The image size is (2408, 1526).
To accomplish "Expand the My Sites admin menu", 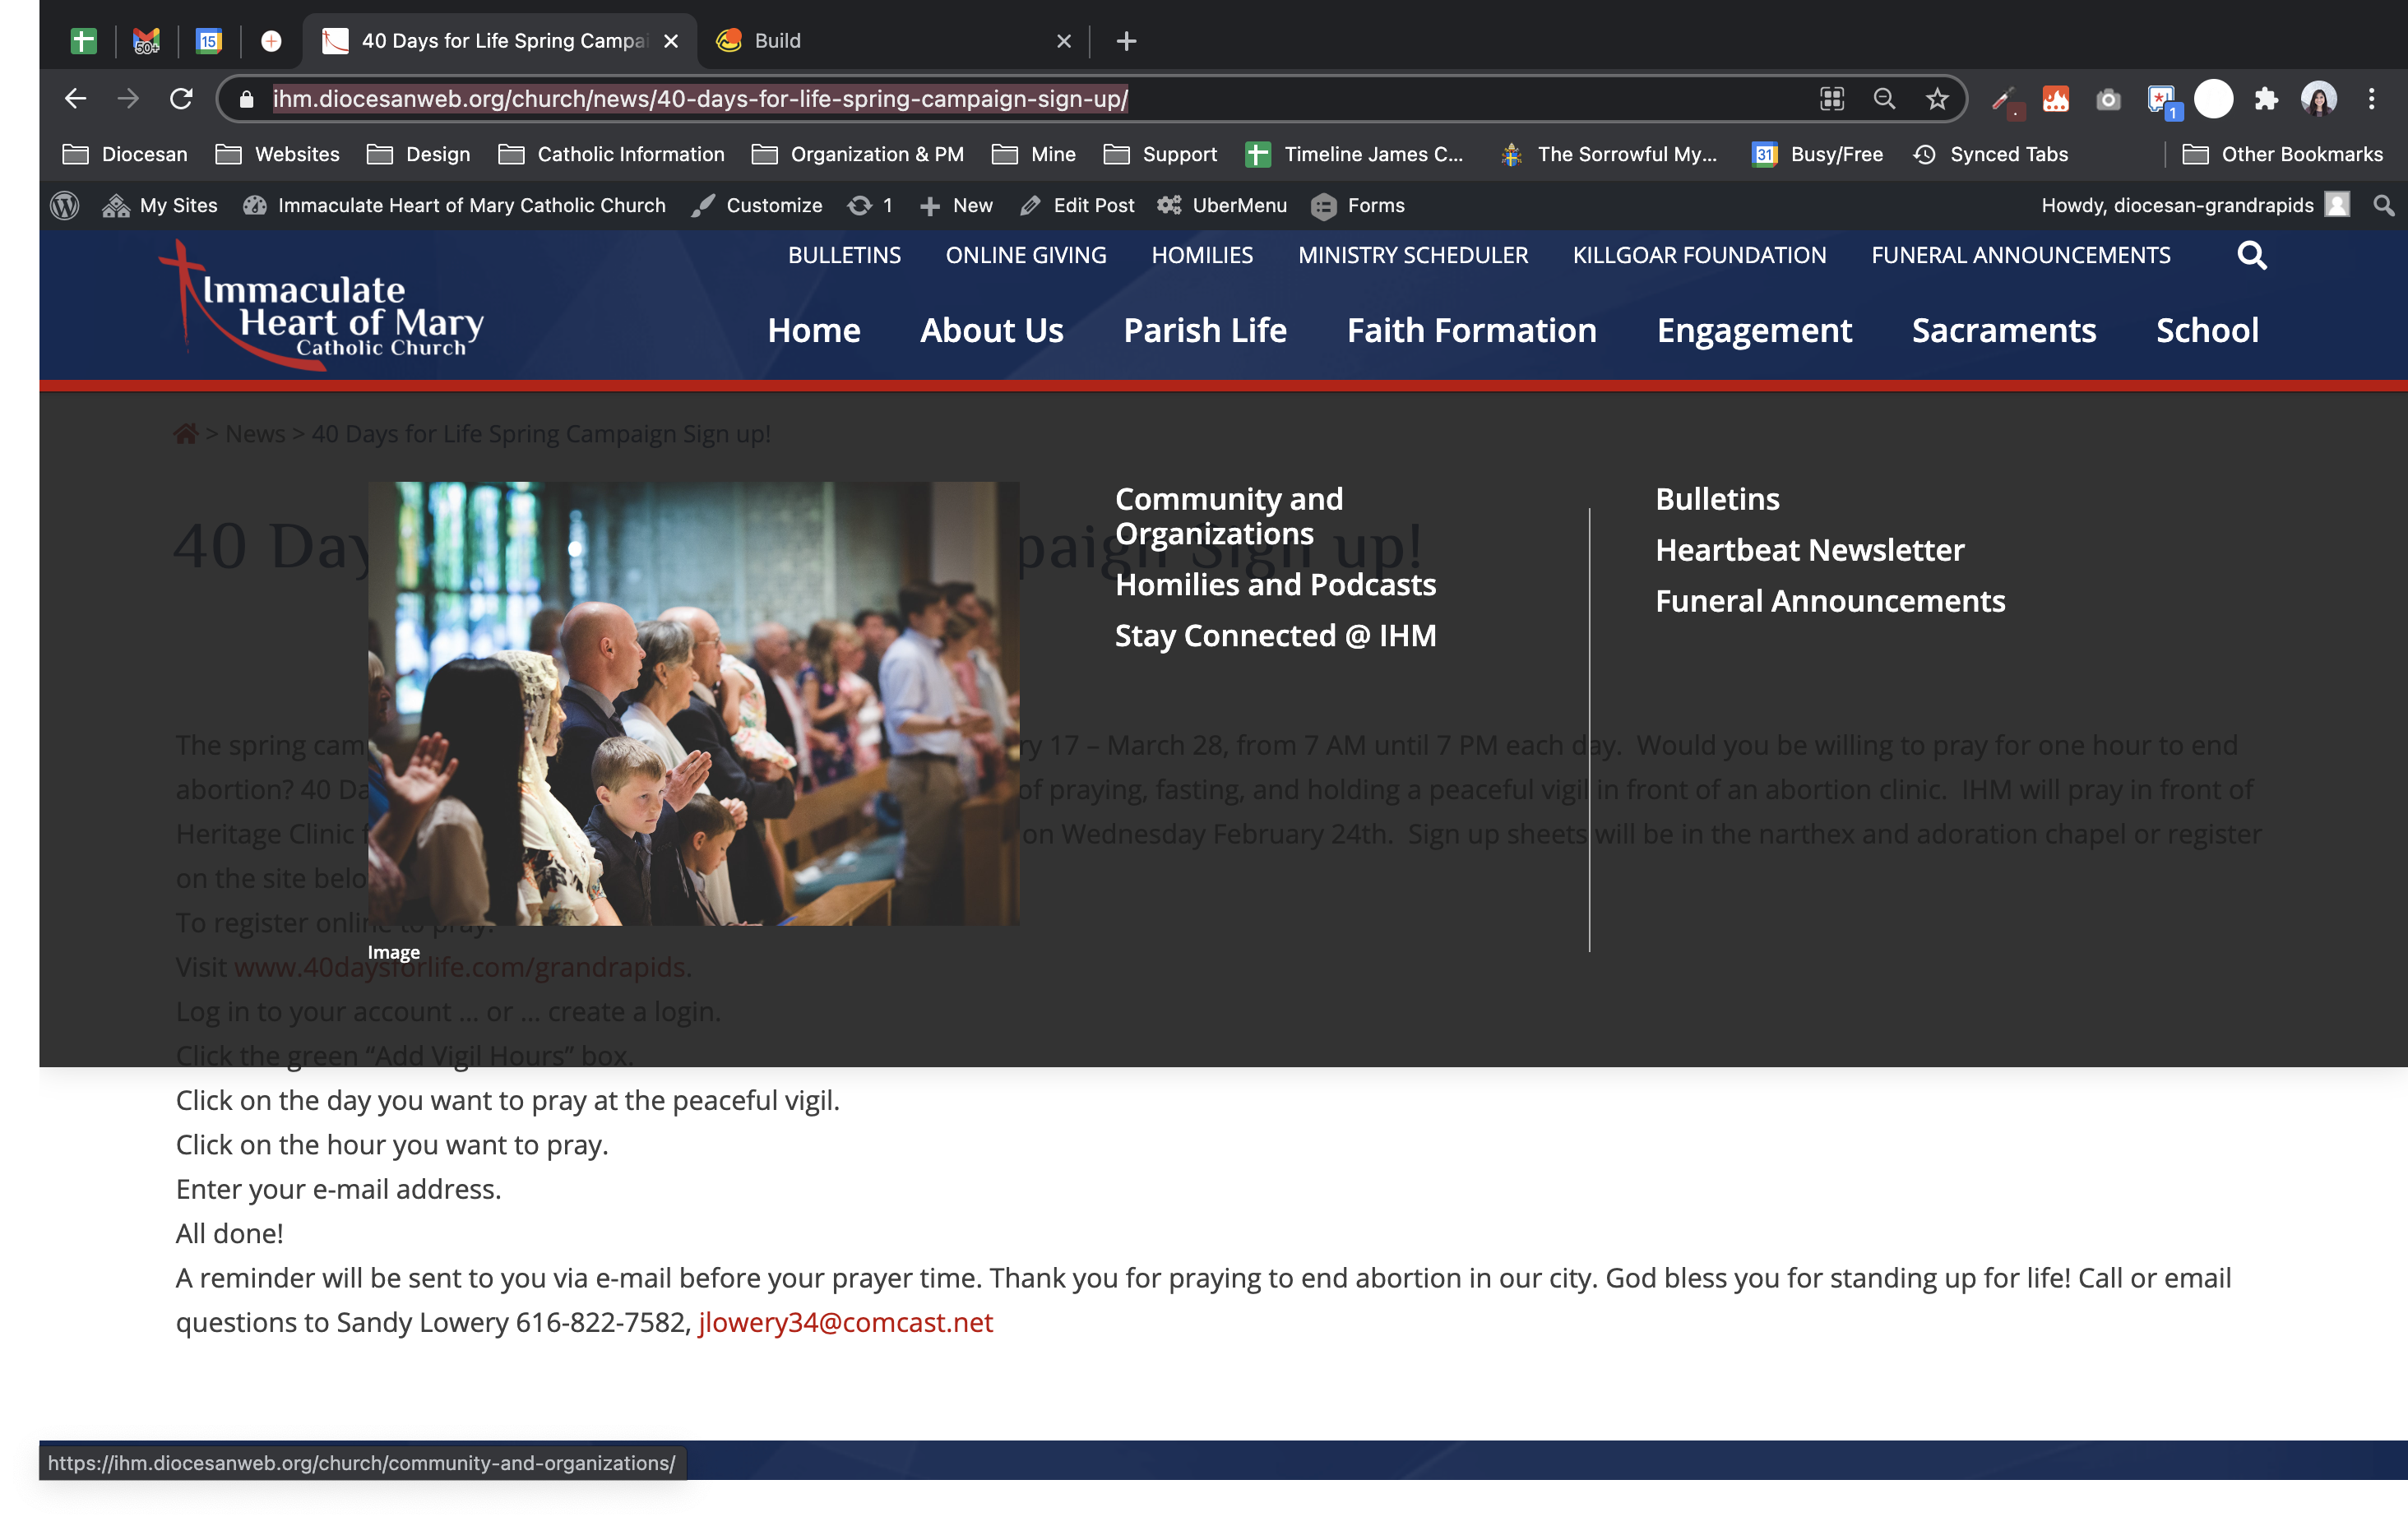I will point(161,205).
